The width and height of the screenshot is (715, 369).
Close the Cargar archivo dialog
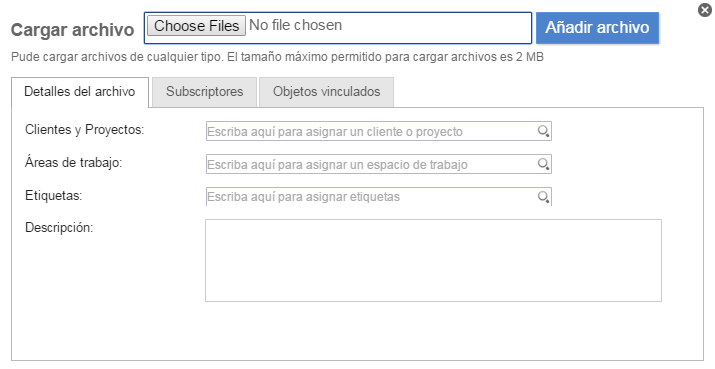tap(705, 10)
